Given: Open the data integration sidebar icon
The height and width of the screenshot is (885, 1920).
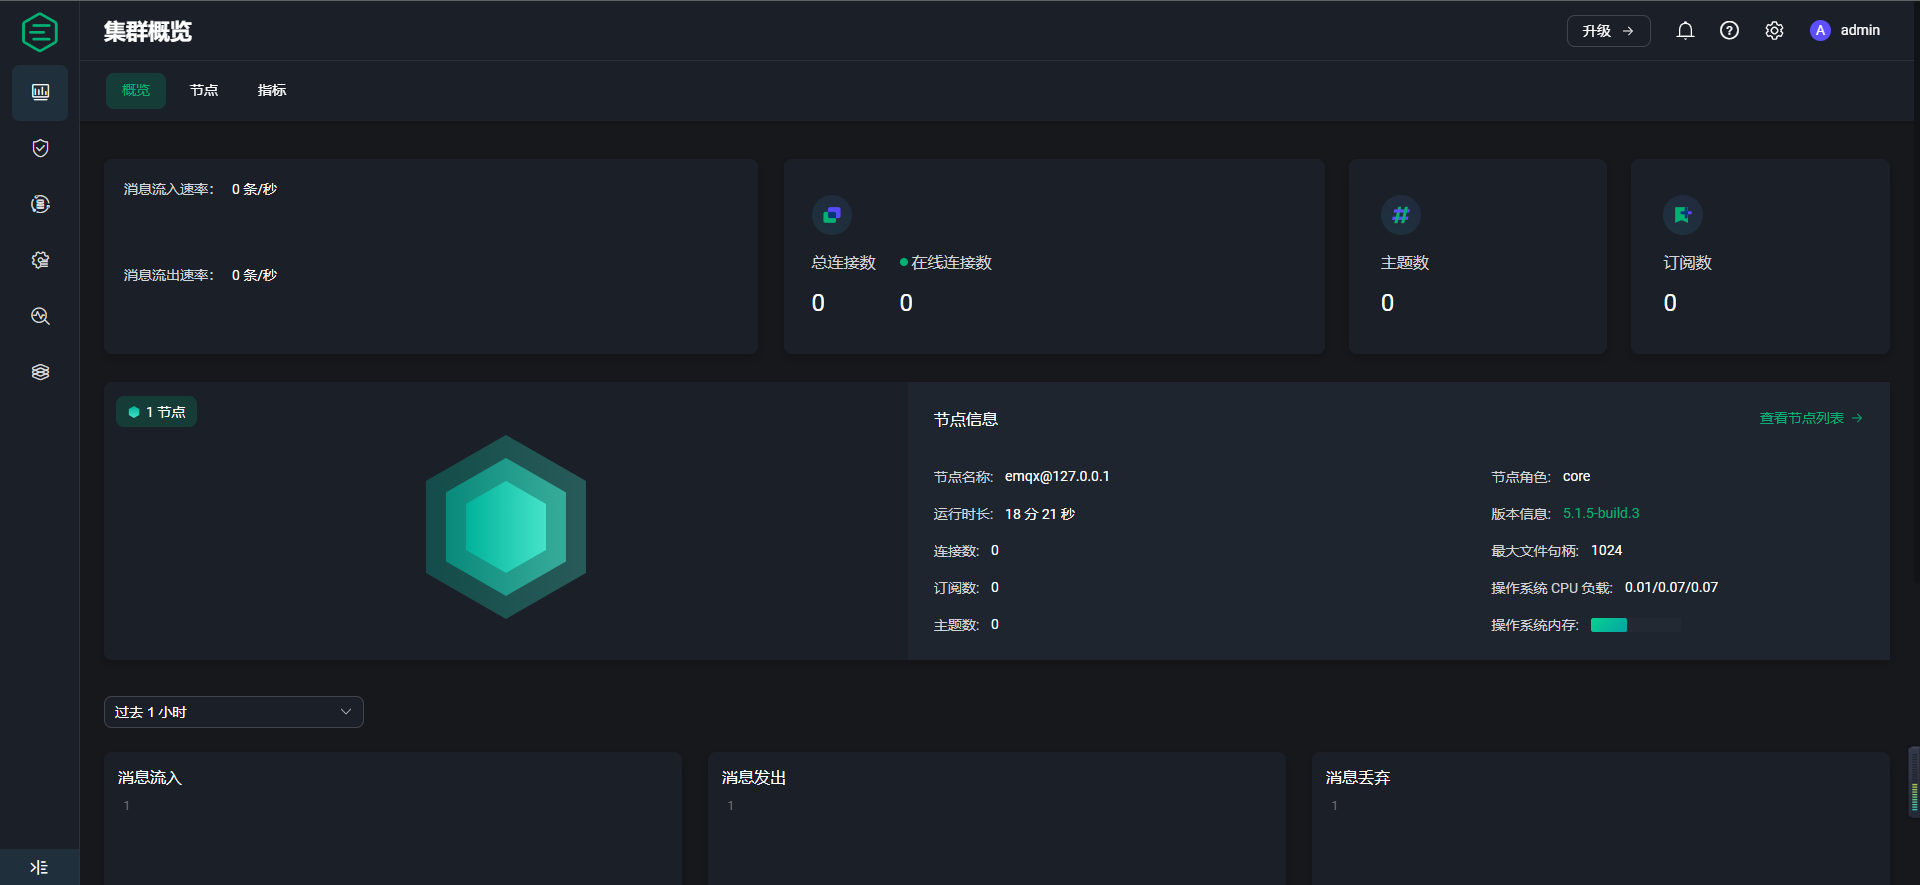Looking at the screenshot, I should [x=40, y=204].
